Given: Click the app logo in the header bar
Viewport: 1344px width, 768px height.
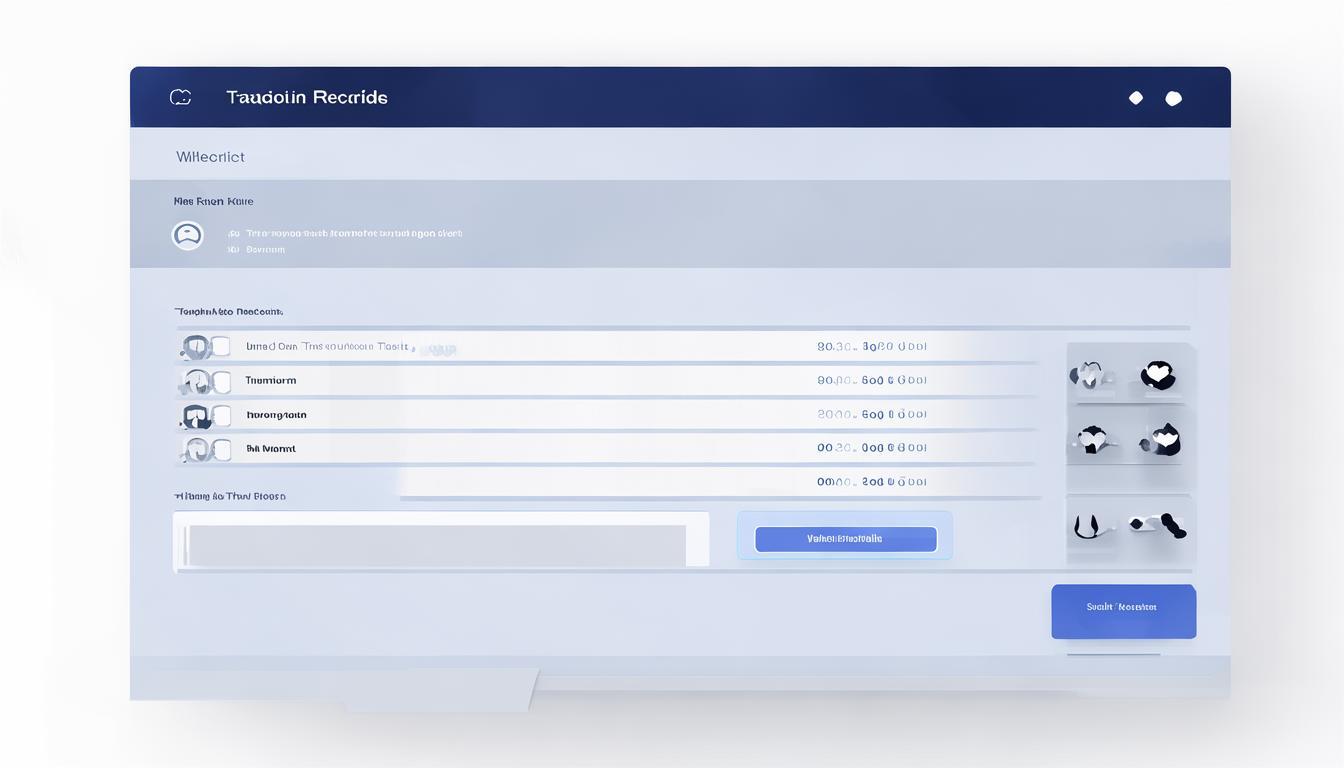Looking at the screenshot, I should coord(180,97).
